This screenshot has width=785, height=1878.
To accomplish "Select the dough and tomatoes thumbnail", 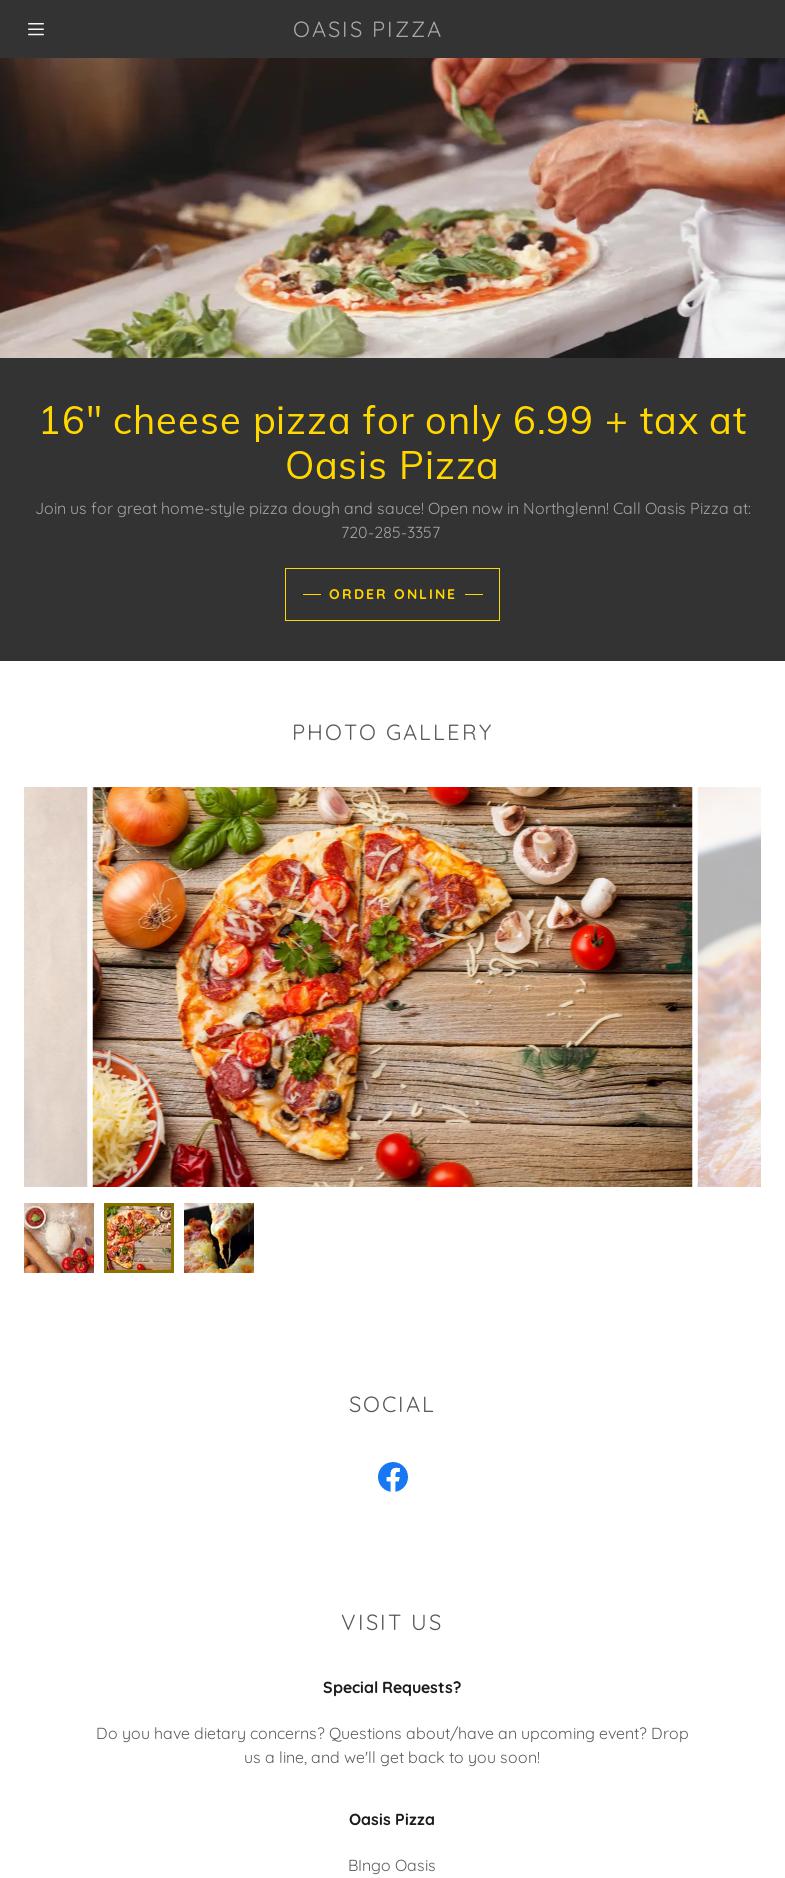I will click(x=59, y=1238).
